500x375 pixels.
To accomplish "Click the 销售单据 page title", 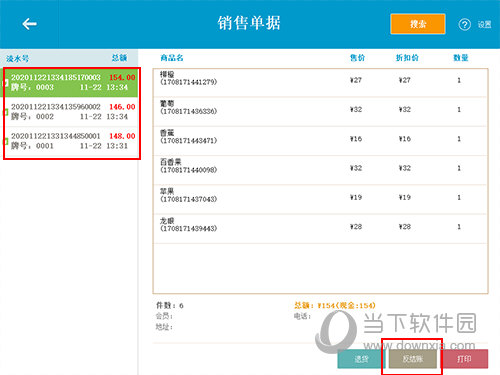I will pyautogui.click(x=249, y=23).
